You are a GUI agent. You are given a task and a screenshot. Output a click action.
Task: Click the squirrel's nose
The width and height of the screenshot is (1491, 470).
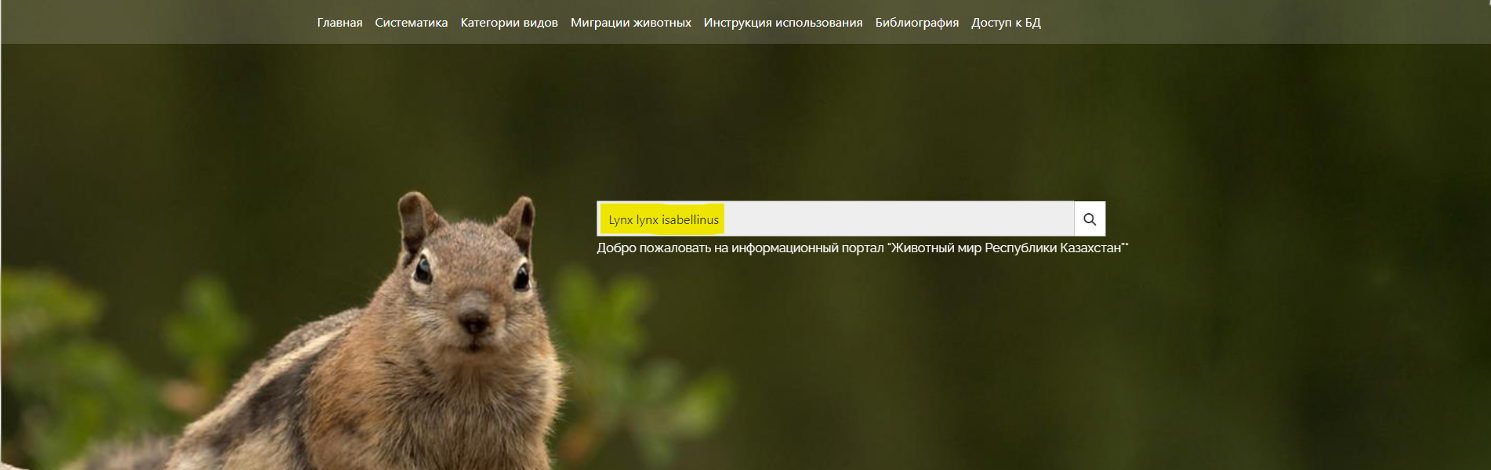[473, 322]
